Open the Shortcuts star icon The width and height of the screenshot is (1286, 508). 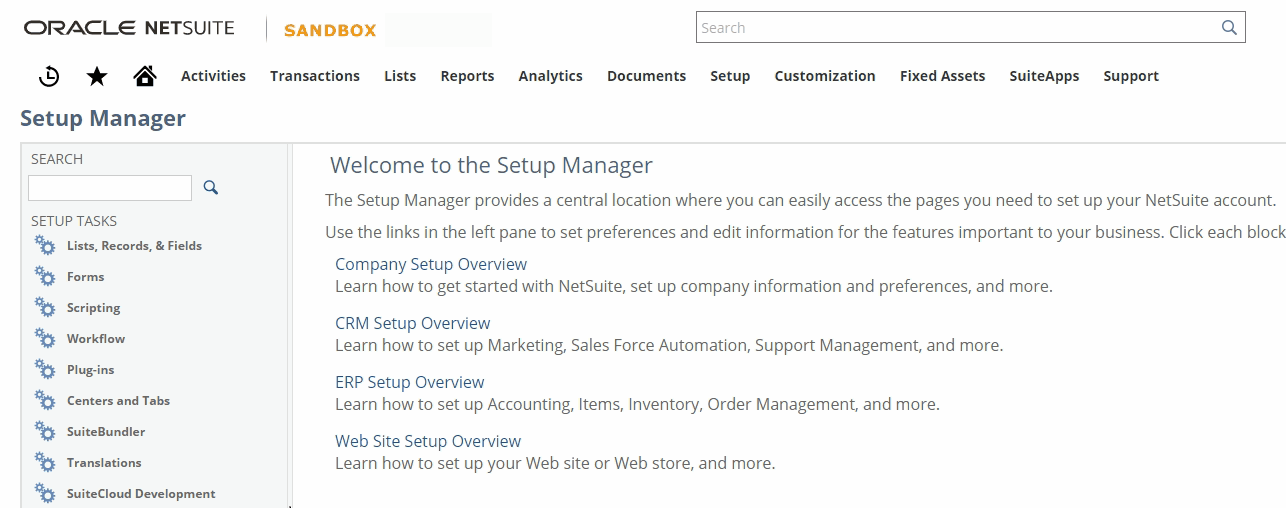[x=97, y=76]
